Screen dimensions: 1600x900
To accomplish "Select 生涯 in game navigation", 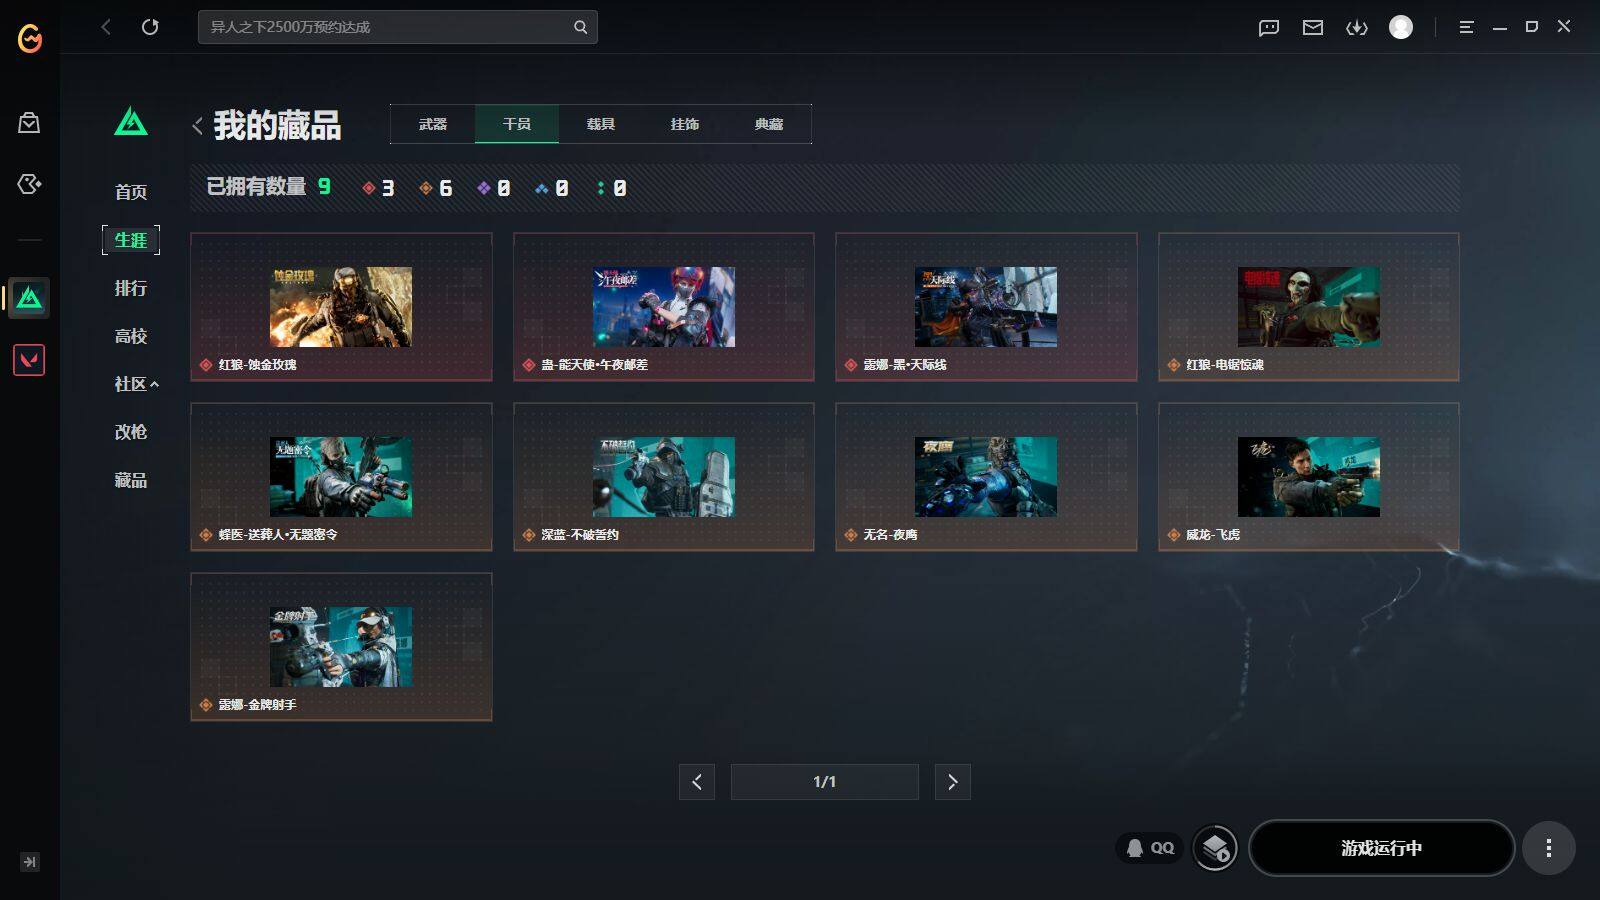I will tap(131, 240).
